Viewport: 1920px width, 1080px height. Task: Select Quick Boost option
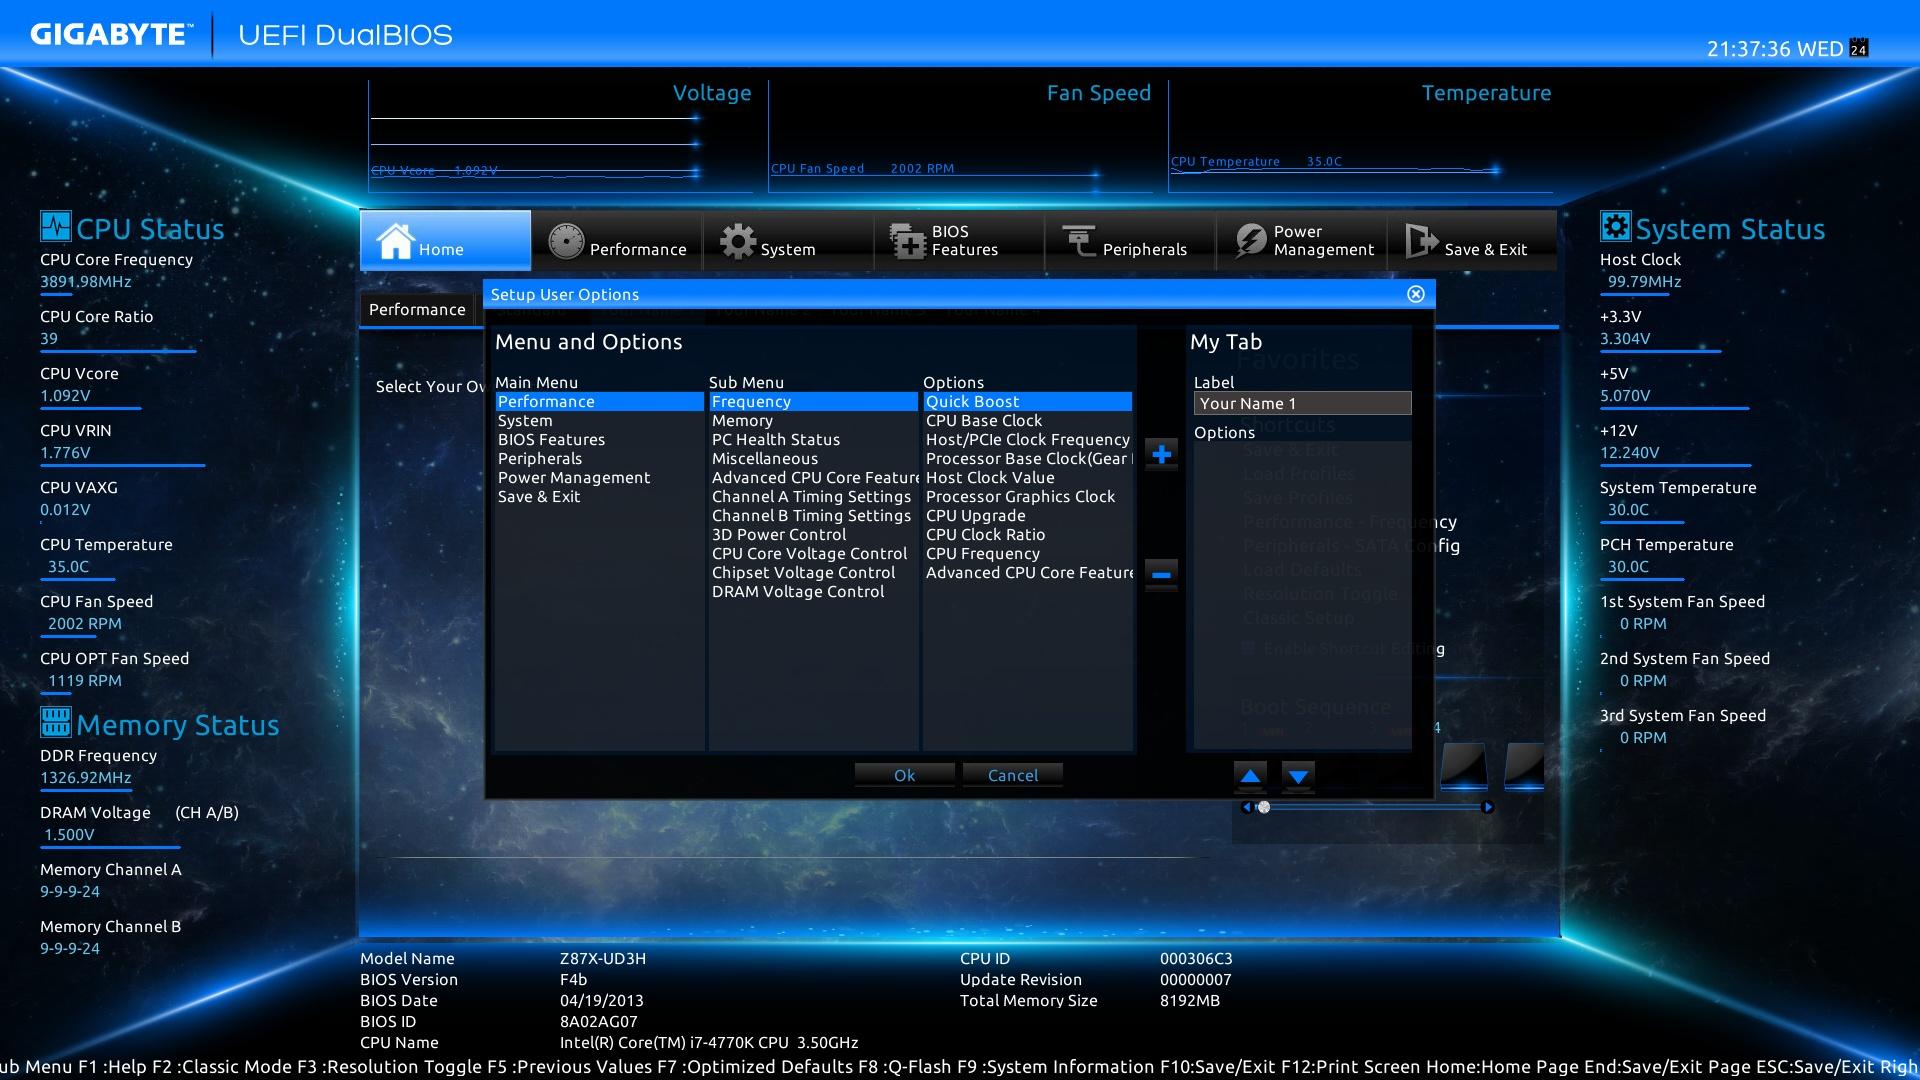[1027, 402]
